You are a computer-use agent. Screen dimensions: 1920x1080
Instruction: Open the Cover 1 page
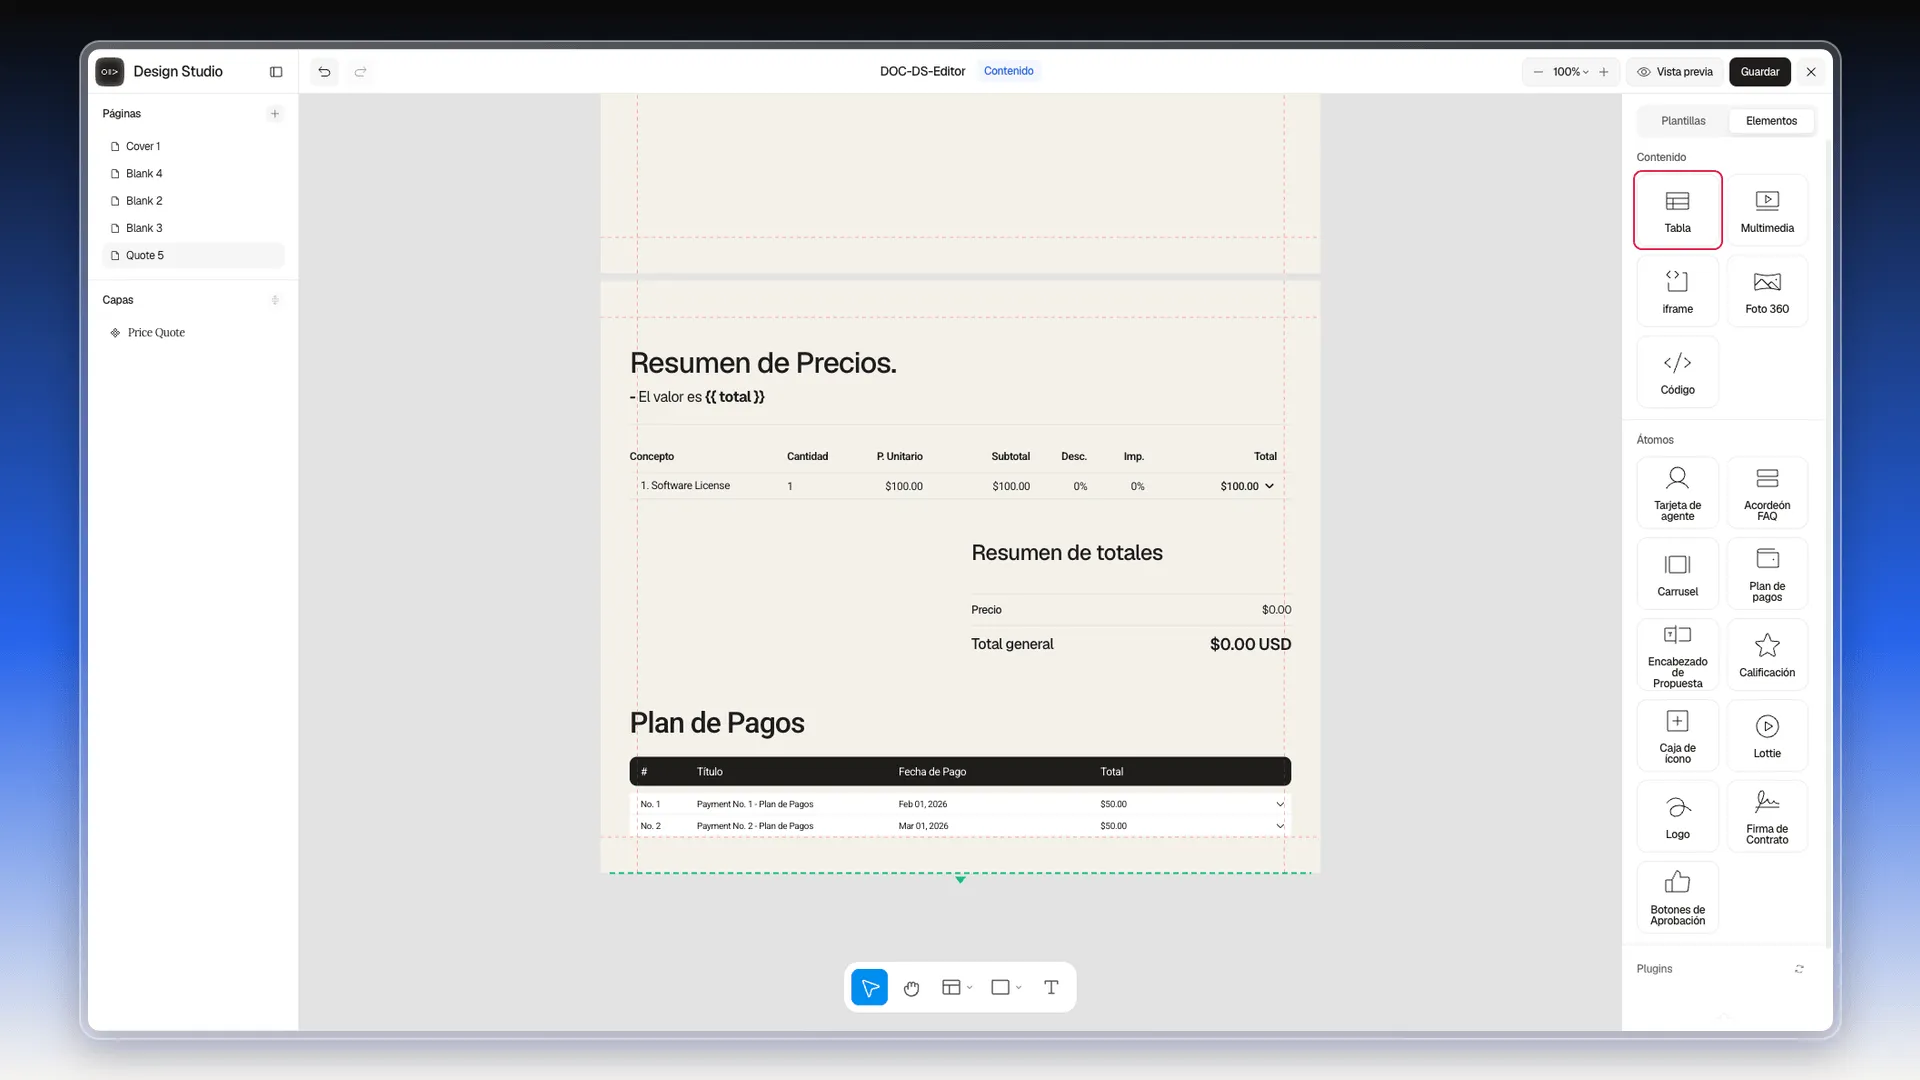[193, 146]
